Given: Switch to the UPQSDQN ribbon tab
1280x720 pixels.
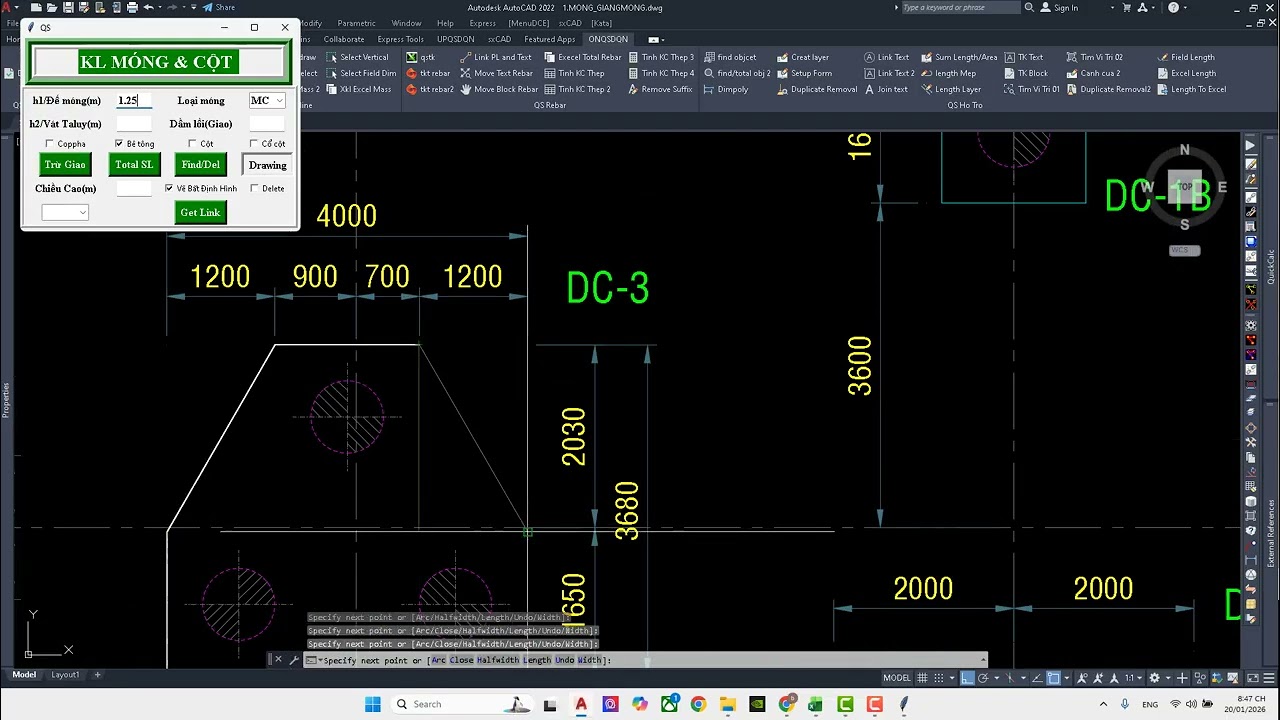Looking at the screenshot, I should [x=455, y=39].
